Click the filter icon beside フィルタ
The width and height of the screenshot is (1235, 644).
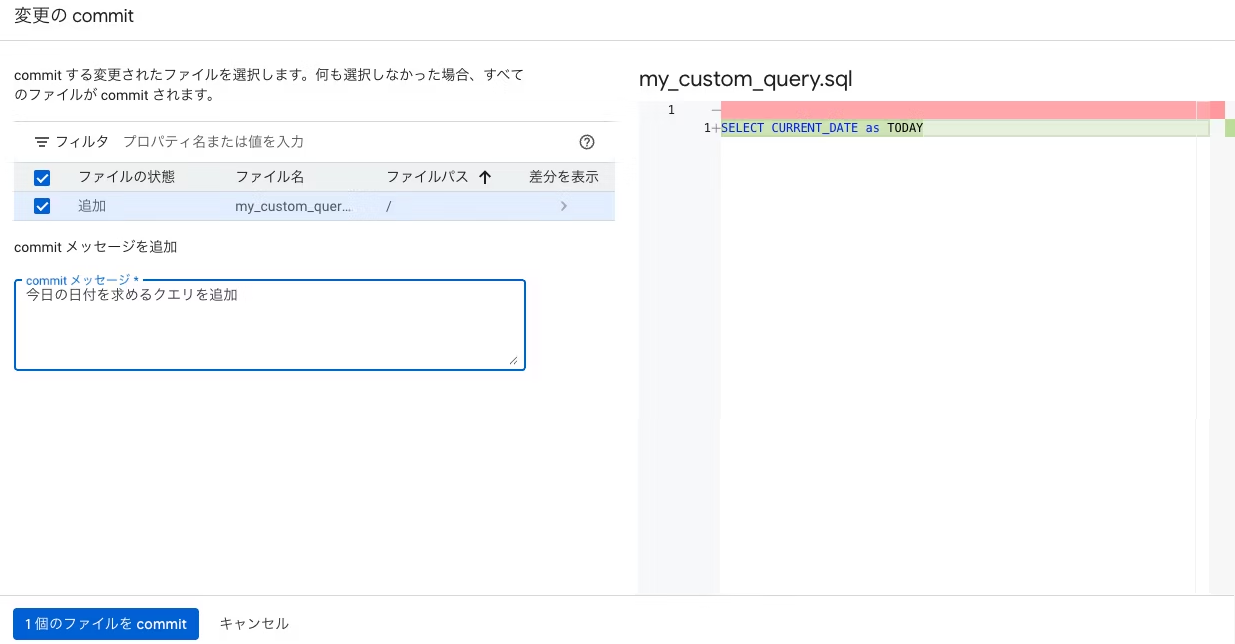tap(42, 142)
